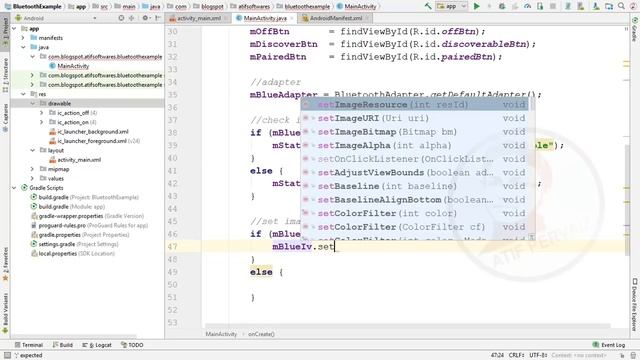This screenshot has width=640, height=360.
Task: Select setImageResource(int resId) completion
Action: click(415, 105)
